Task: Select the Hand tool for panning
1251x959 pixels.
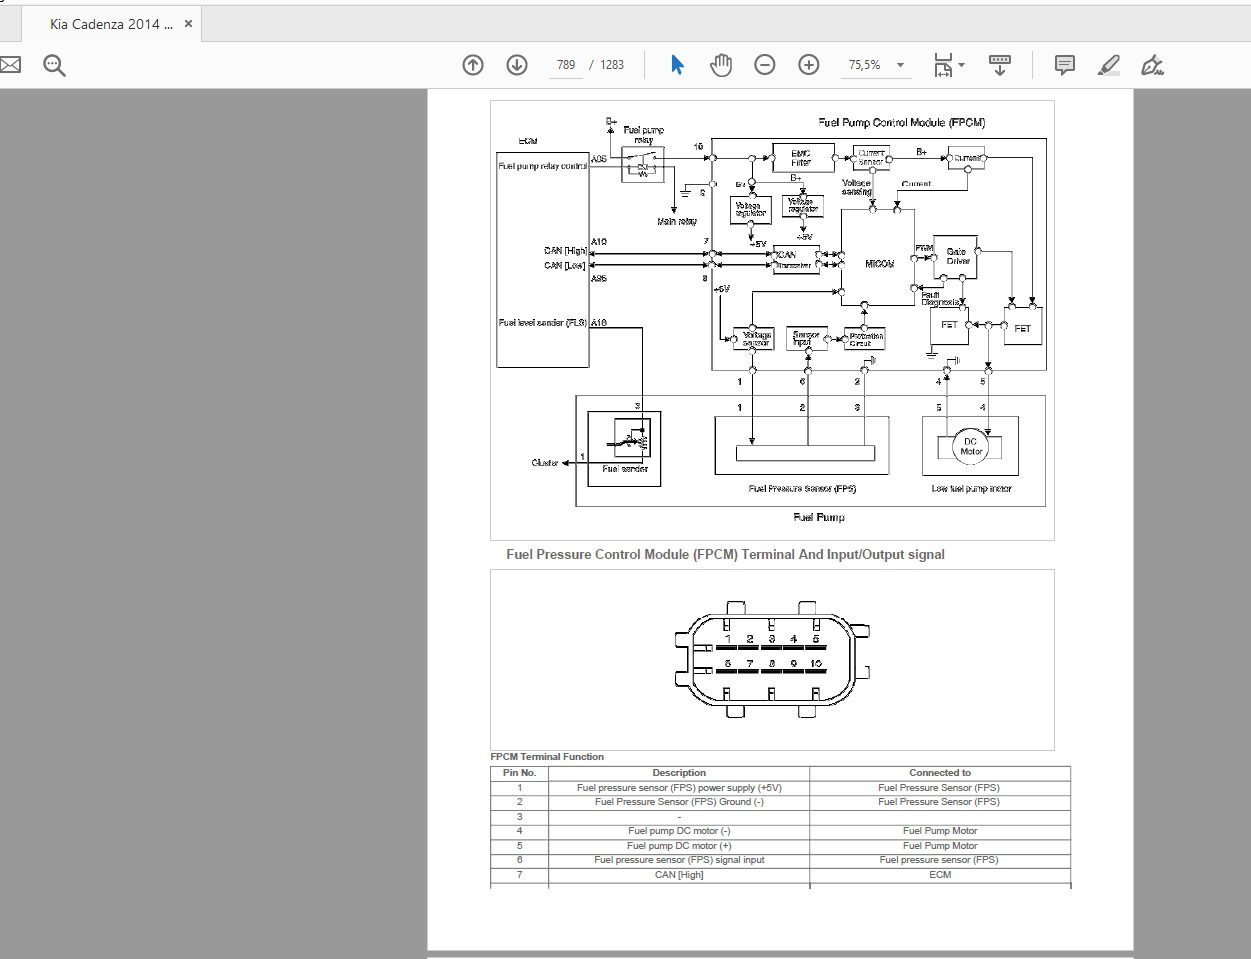Action: [720, 64]
